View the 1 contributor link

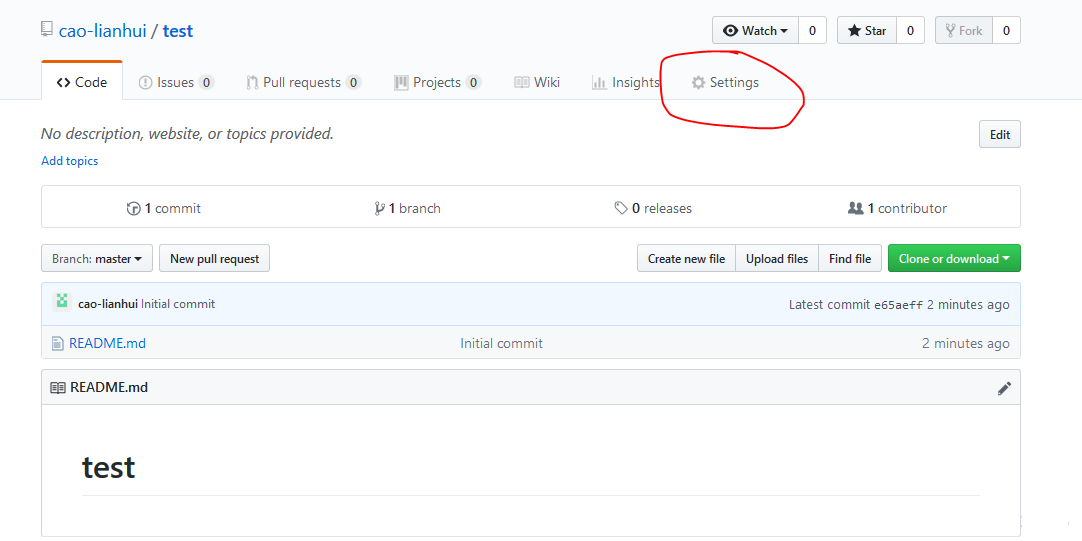coord(898,208)
